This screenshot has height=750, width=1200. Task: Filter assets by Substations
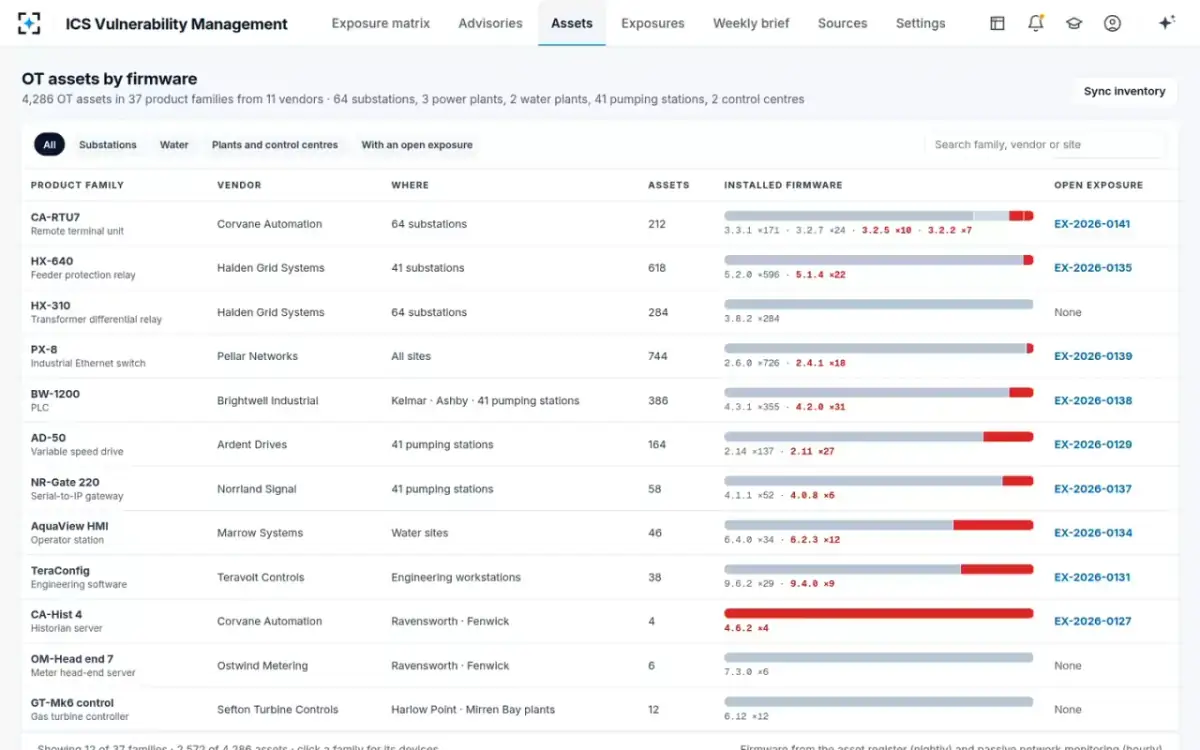point(108,145)
